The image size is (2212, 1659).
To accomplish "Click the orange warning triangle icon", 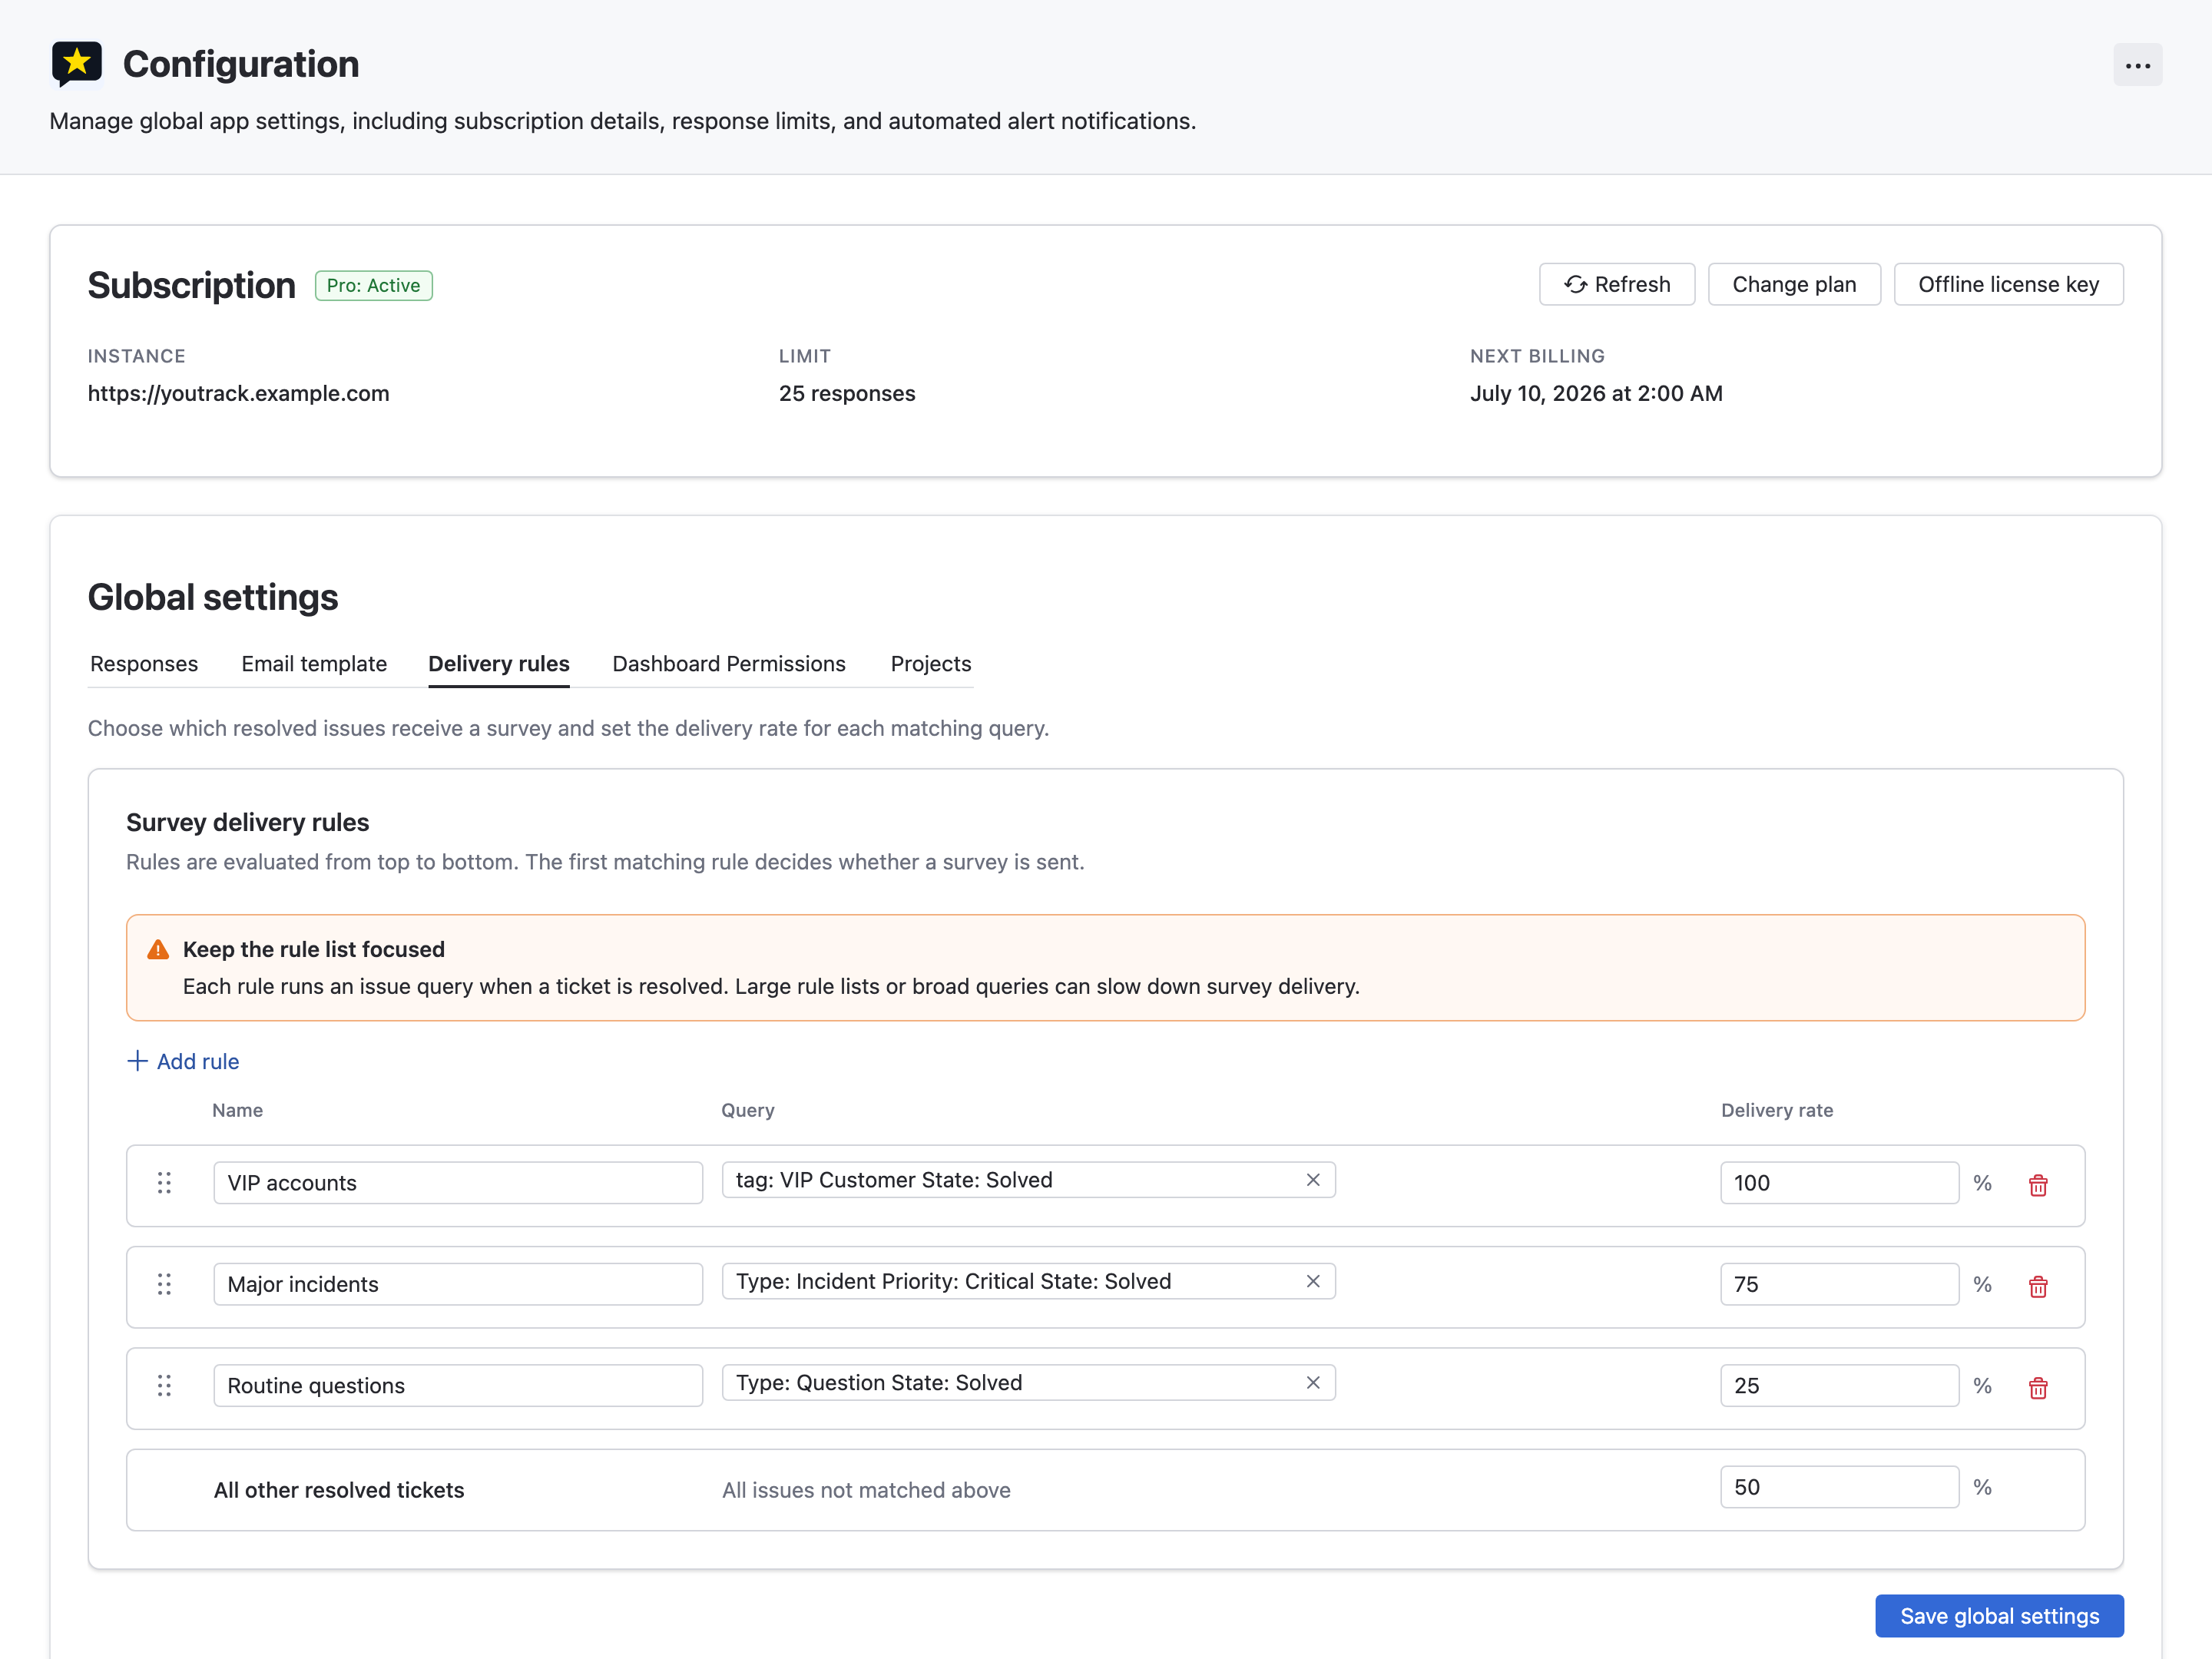I will click(x=158, y=949).
